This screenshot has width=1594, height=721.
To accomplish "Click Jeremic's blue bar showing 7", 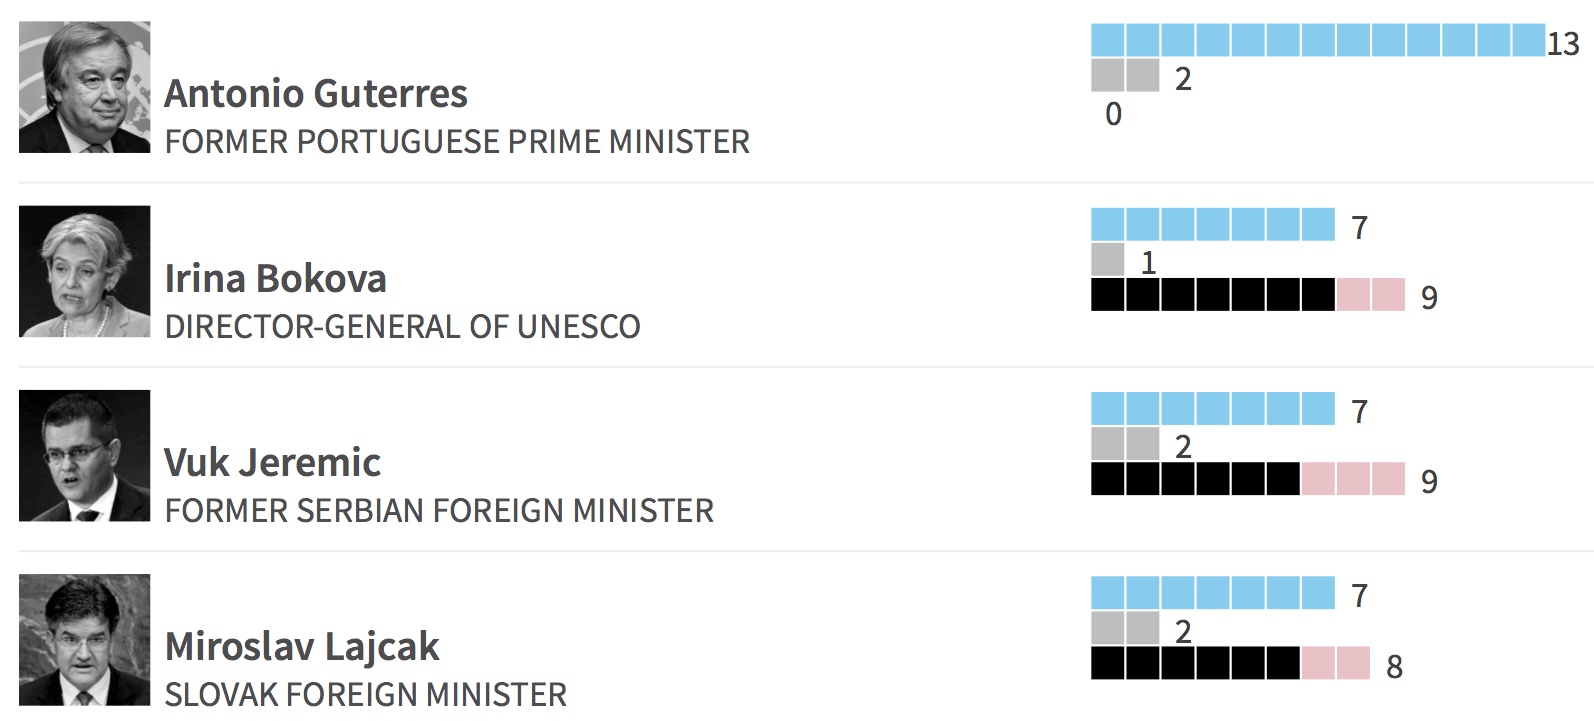I will [x=1213, y=408].
